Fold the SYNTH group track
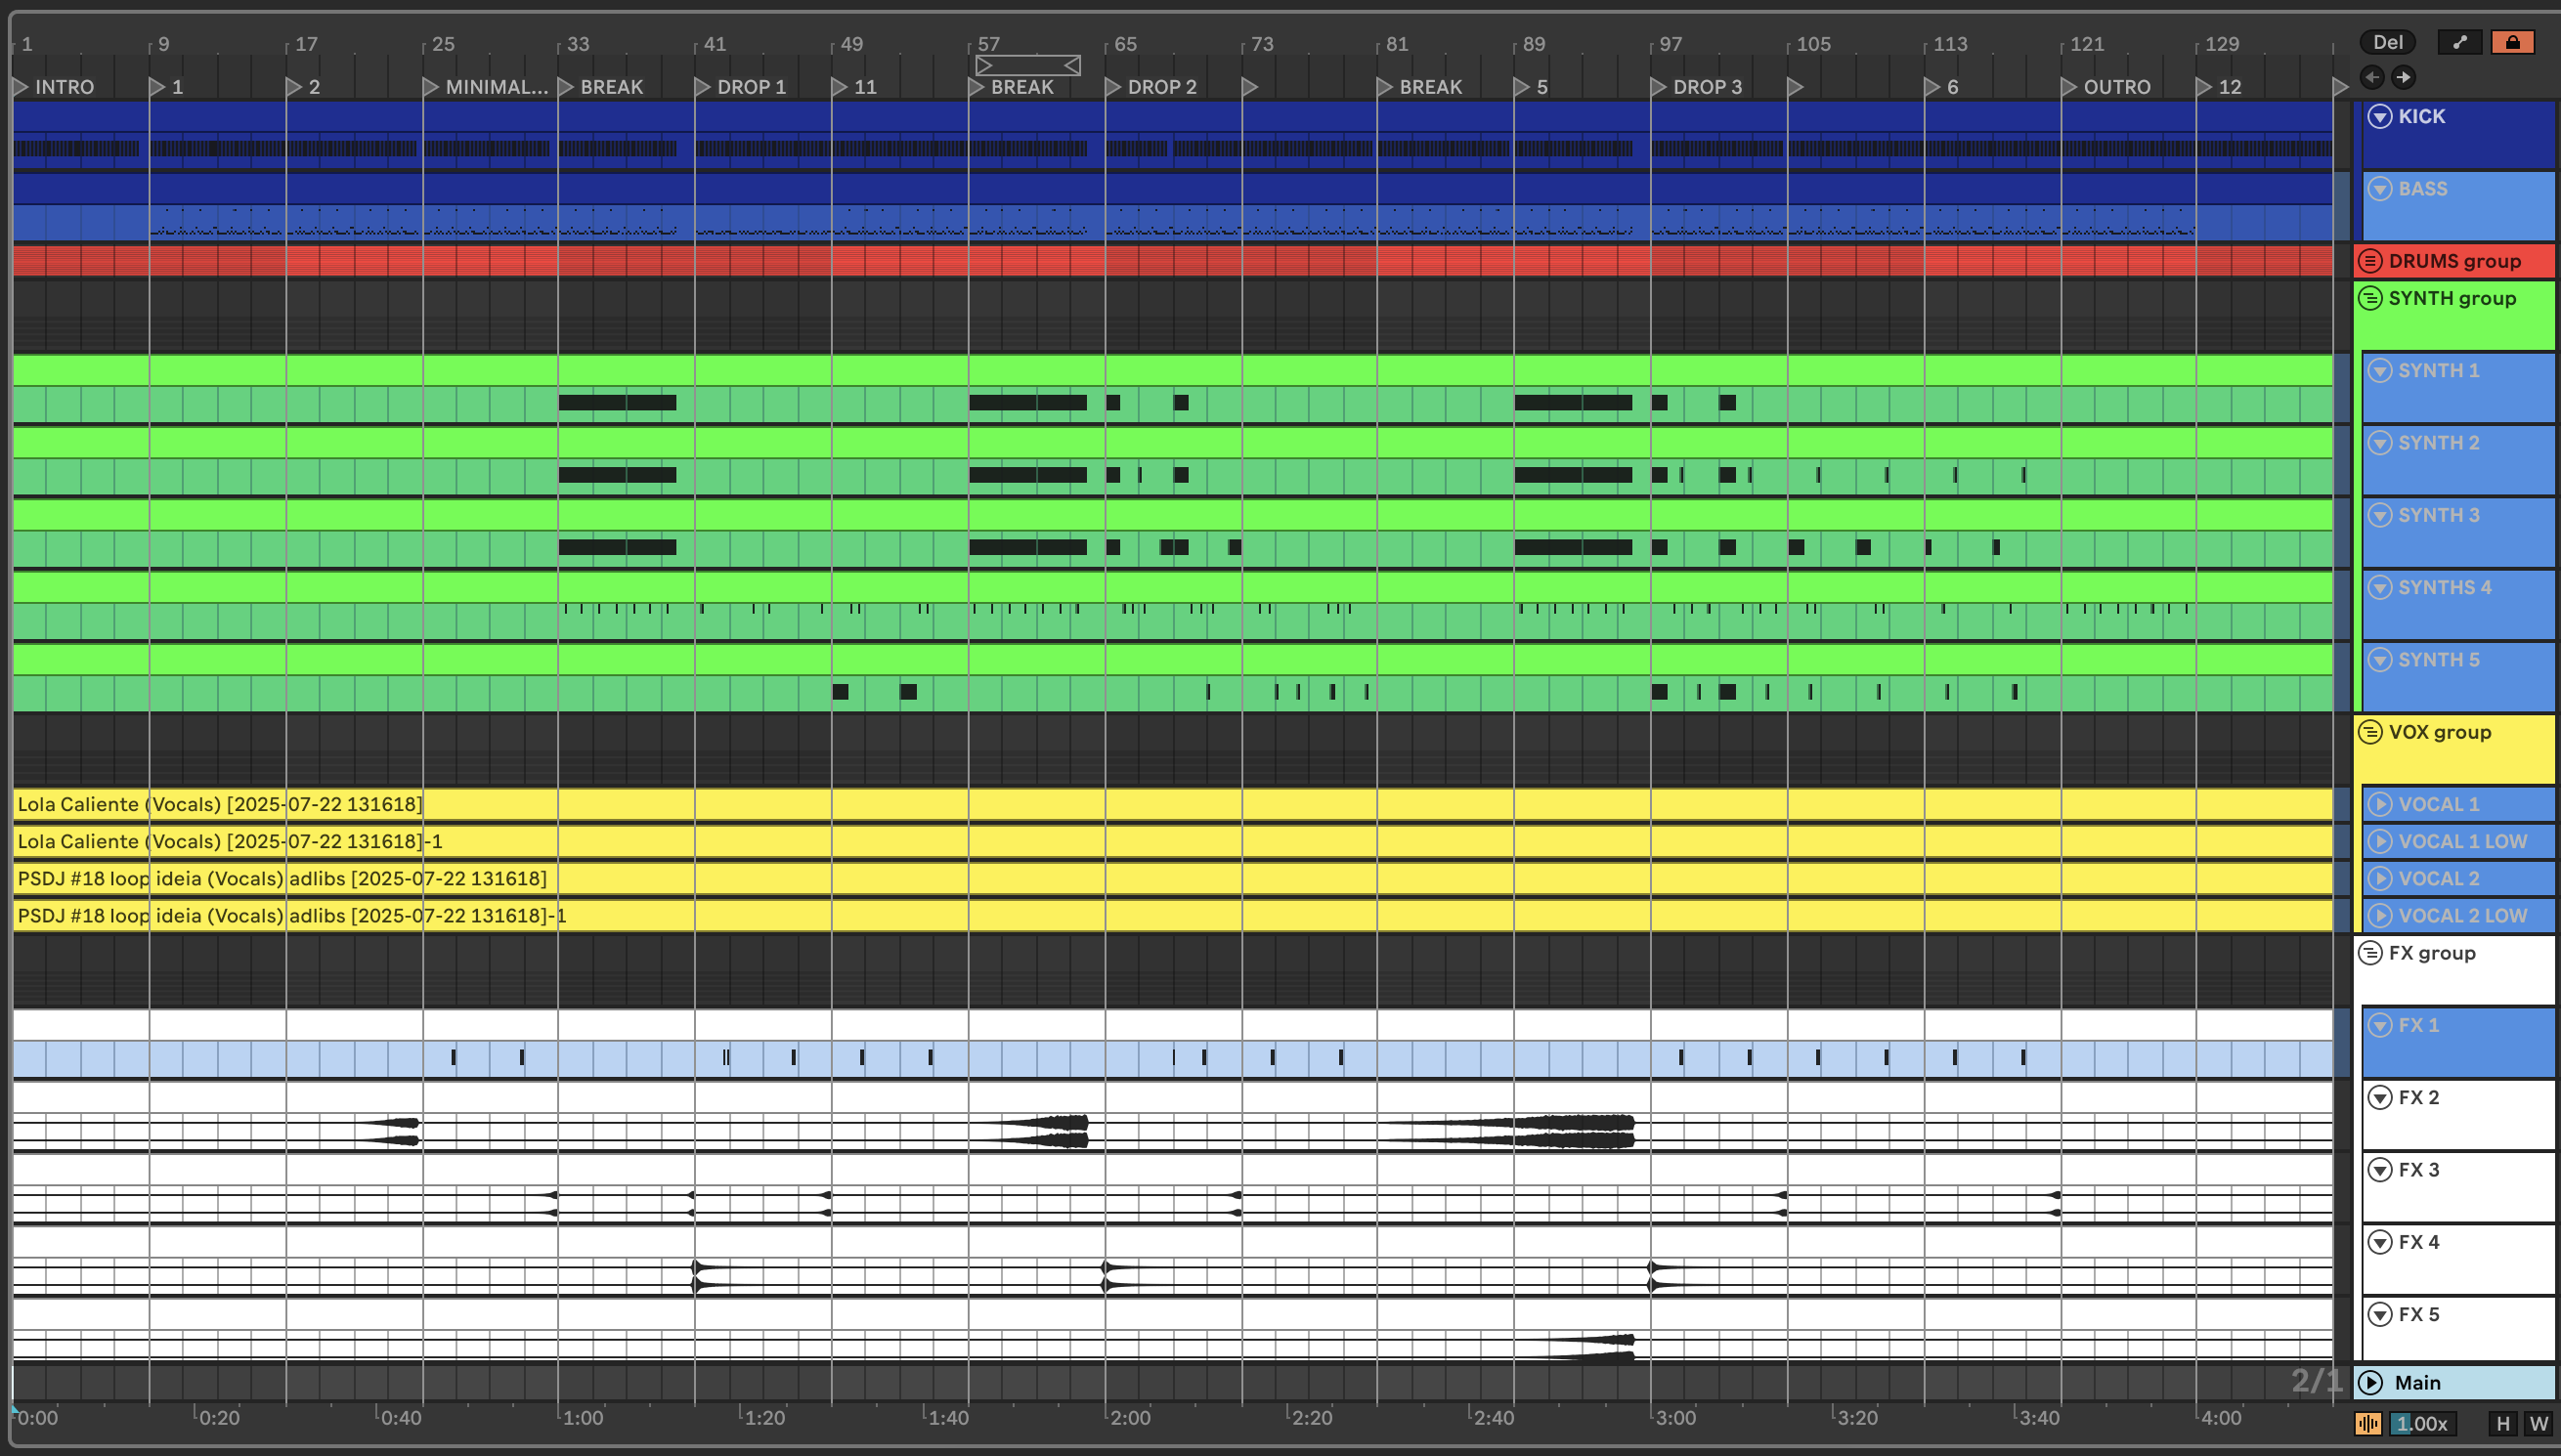 [2370, 298]
